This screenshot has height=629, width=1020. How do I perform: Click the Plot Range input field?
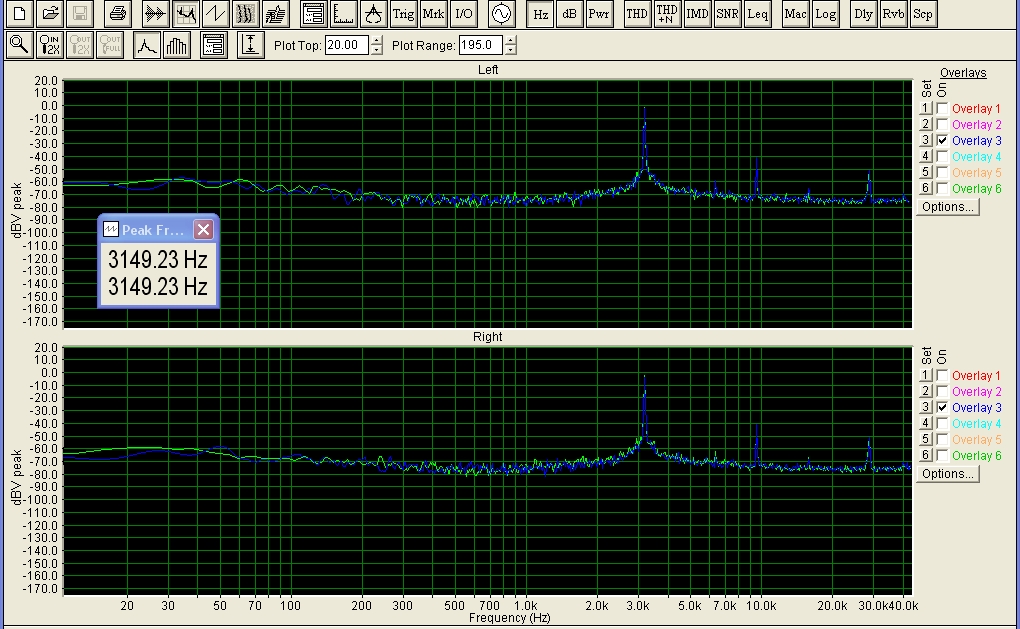pyautogui.click(x=479, y=45)
